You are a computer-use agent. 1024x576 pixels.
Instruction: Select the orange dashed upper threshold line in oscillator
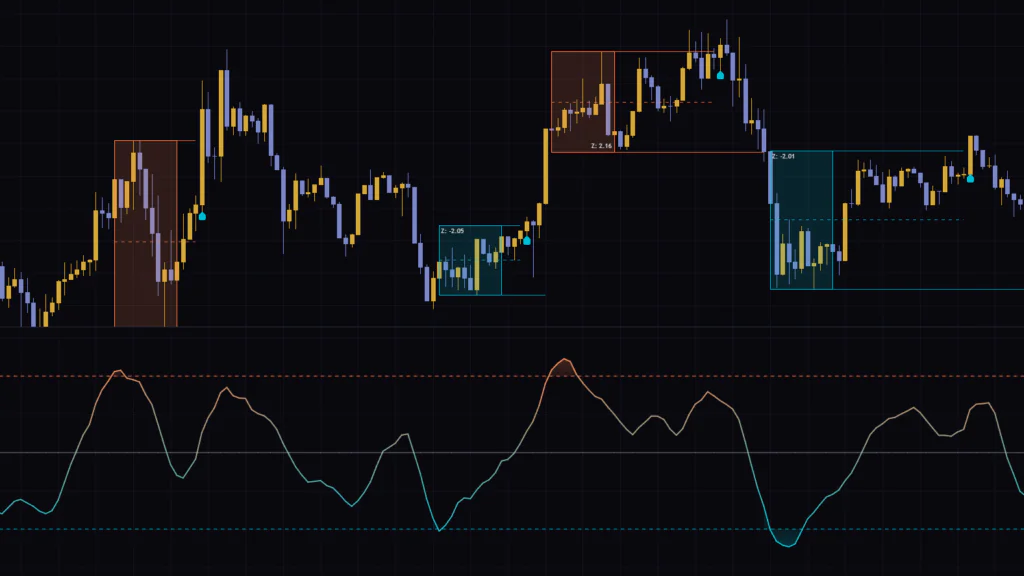pyautogui.click(x=512, y=376)
